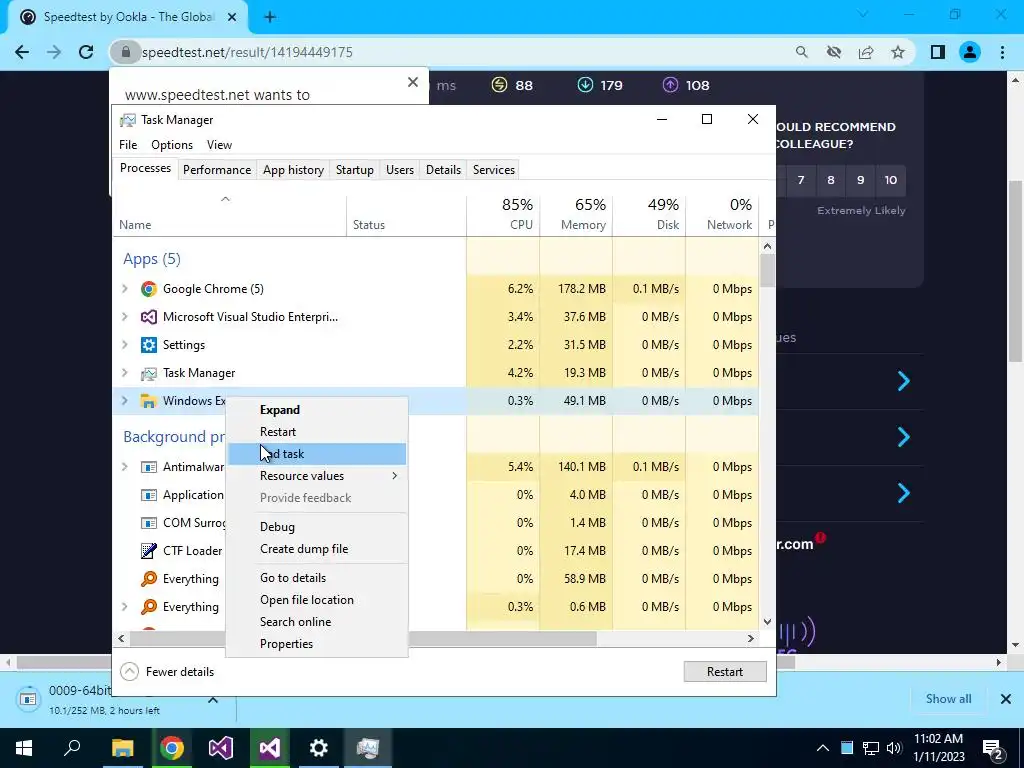The width and height of the screenshot is (1024, 768).
Task: Choose Go to details
Action: (x=317, y=577)
